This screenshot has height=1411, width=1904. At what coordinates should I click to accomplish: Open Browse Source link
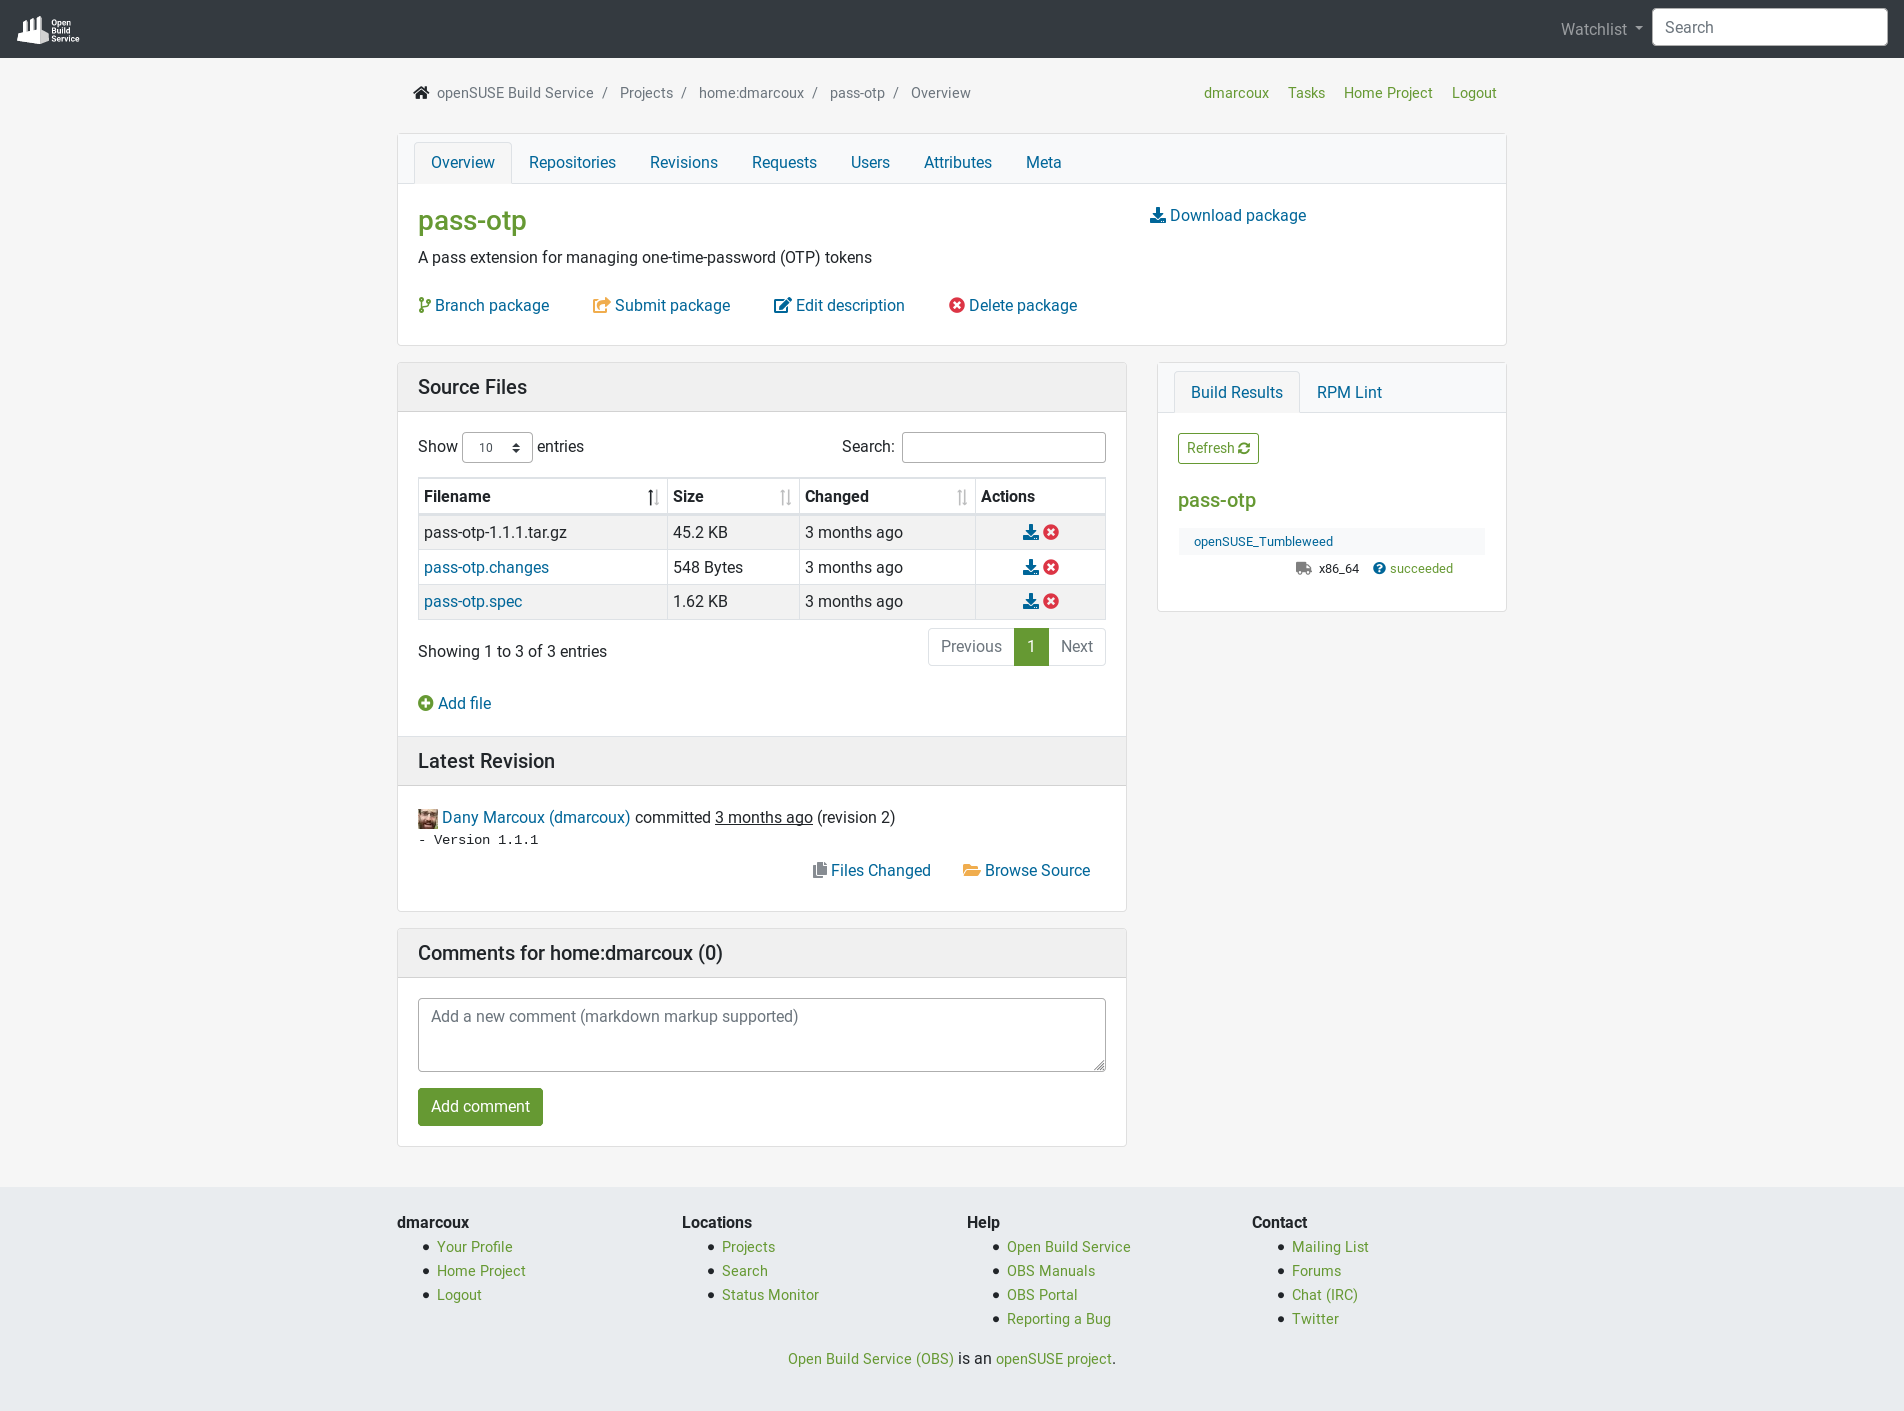pos(1027,871)
